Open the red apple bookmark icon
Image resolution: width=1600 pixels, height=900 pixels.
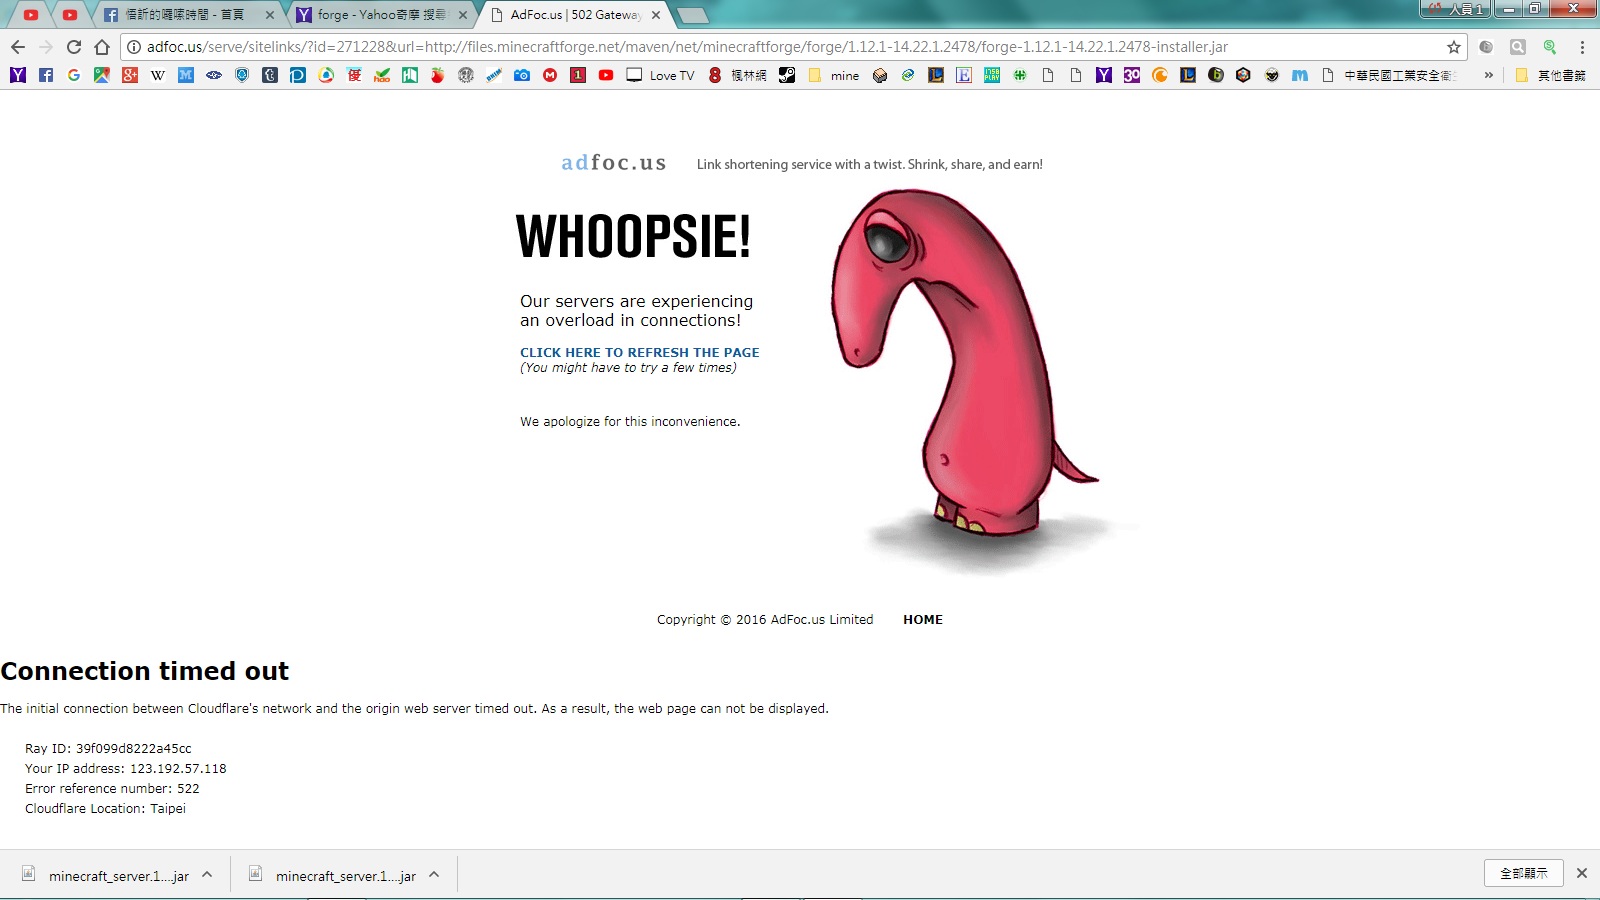[438, 75]
